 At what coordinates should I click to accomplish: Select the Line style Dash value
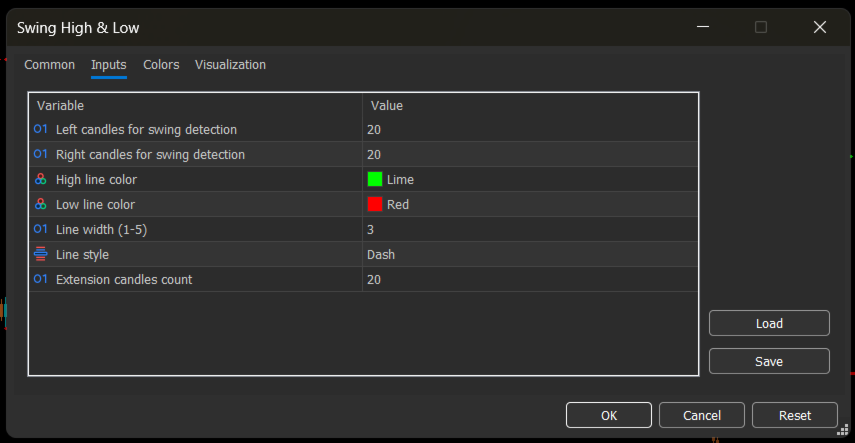[x=530, y=255]
